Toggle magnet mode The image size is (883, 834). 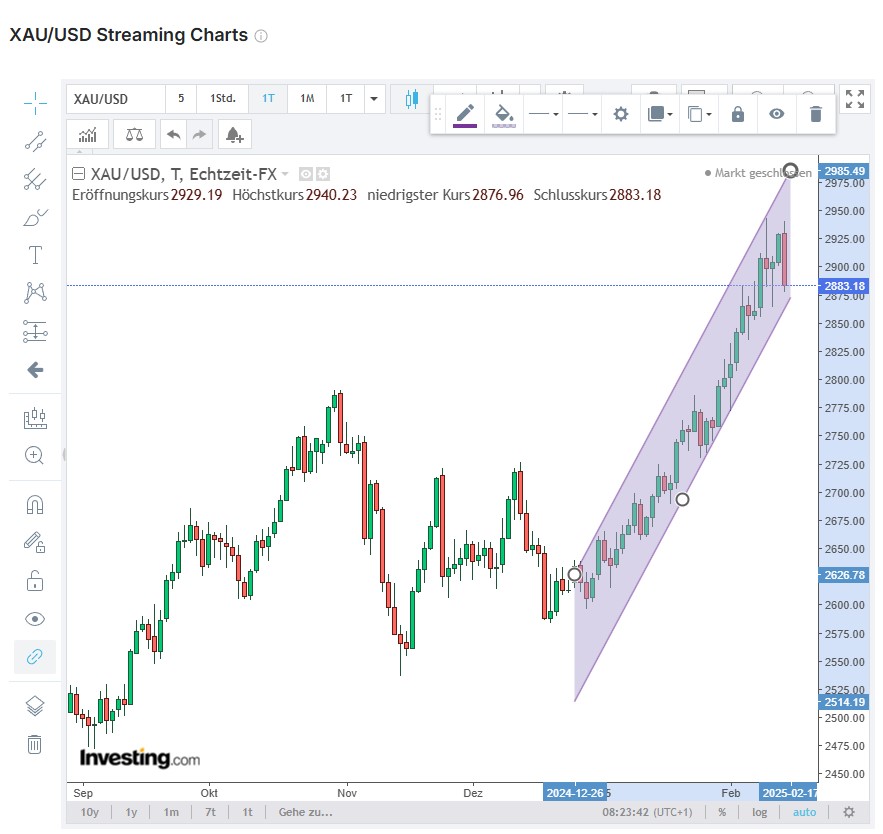point(35,505)
